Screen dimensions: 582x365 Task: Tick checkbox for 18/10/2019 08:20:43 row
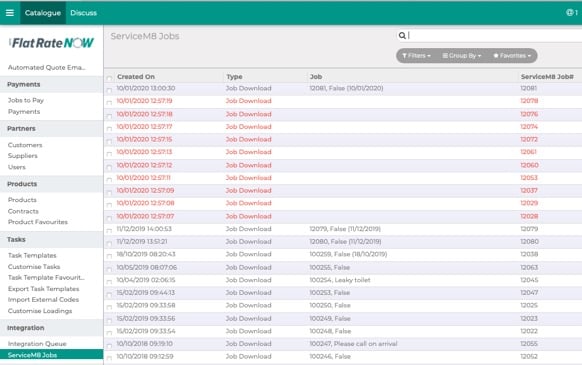(109, 256)
